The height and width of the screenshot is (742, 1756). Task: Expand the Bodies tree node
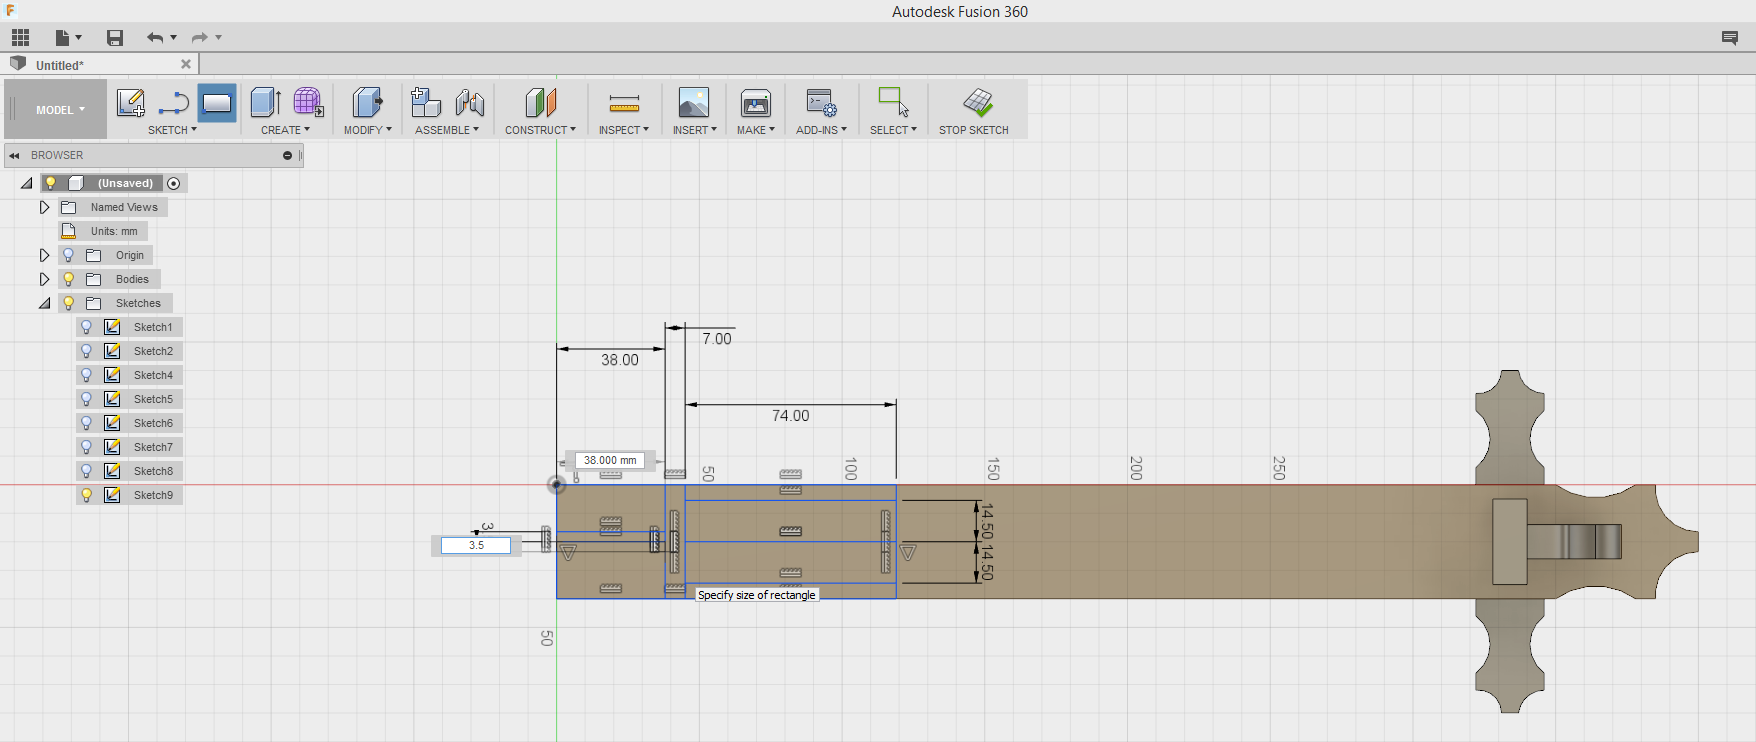pyautogui.click(x=44, y=279)
